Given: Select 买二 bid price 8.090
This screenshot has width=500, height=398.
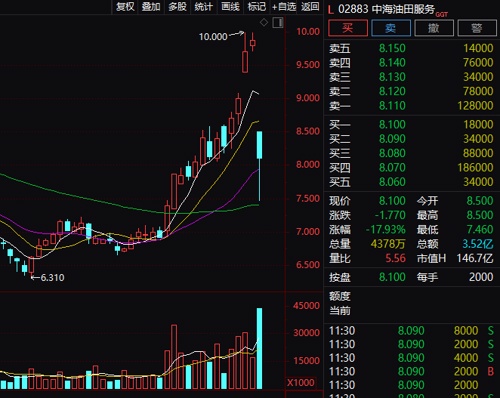Looking at the screenshot, I should point(392,139).
